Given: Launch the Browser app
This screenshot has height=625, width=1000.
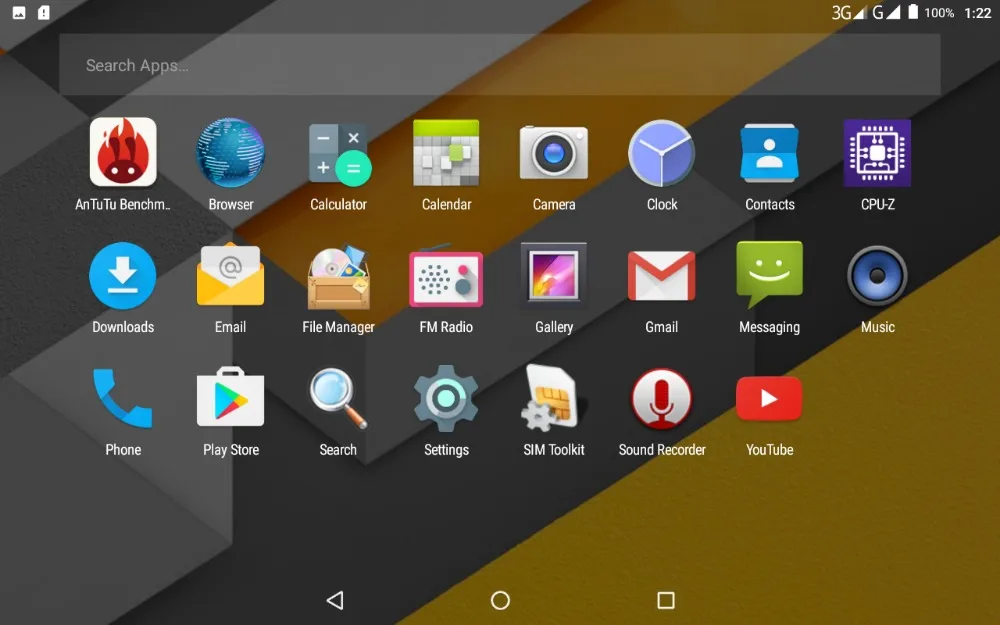Looking at the screenshot, I should click(230, 152).
